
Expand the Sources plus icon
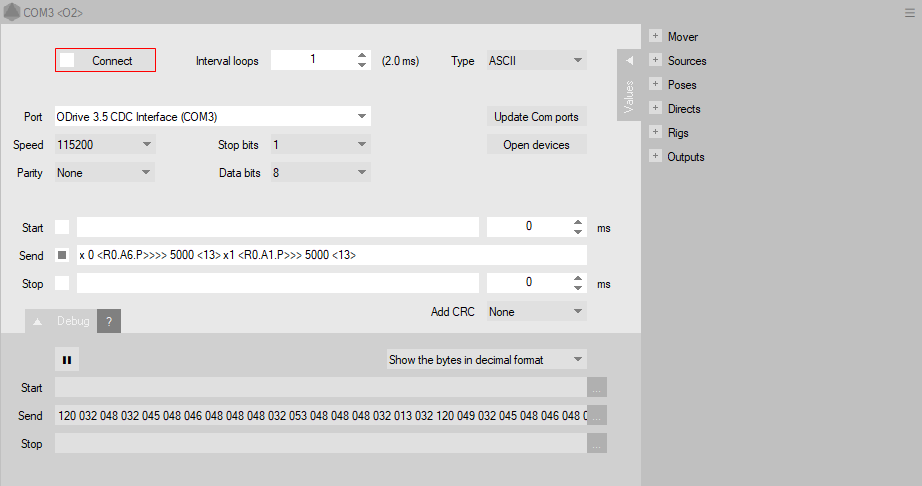(656, 60)
